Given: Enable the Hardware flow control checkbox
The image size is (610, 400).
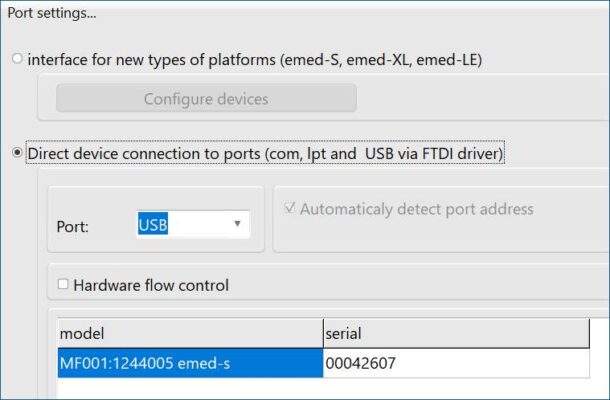Looking at the screenshot, I should [63, 285].
